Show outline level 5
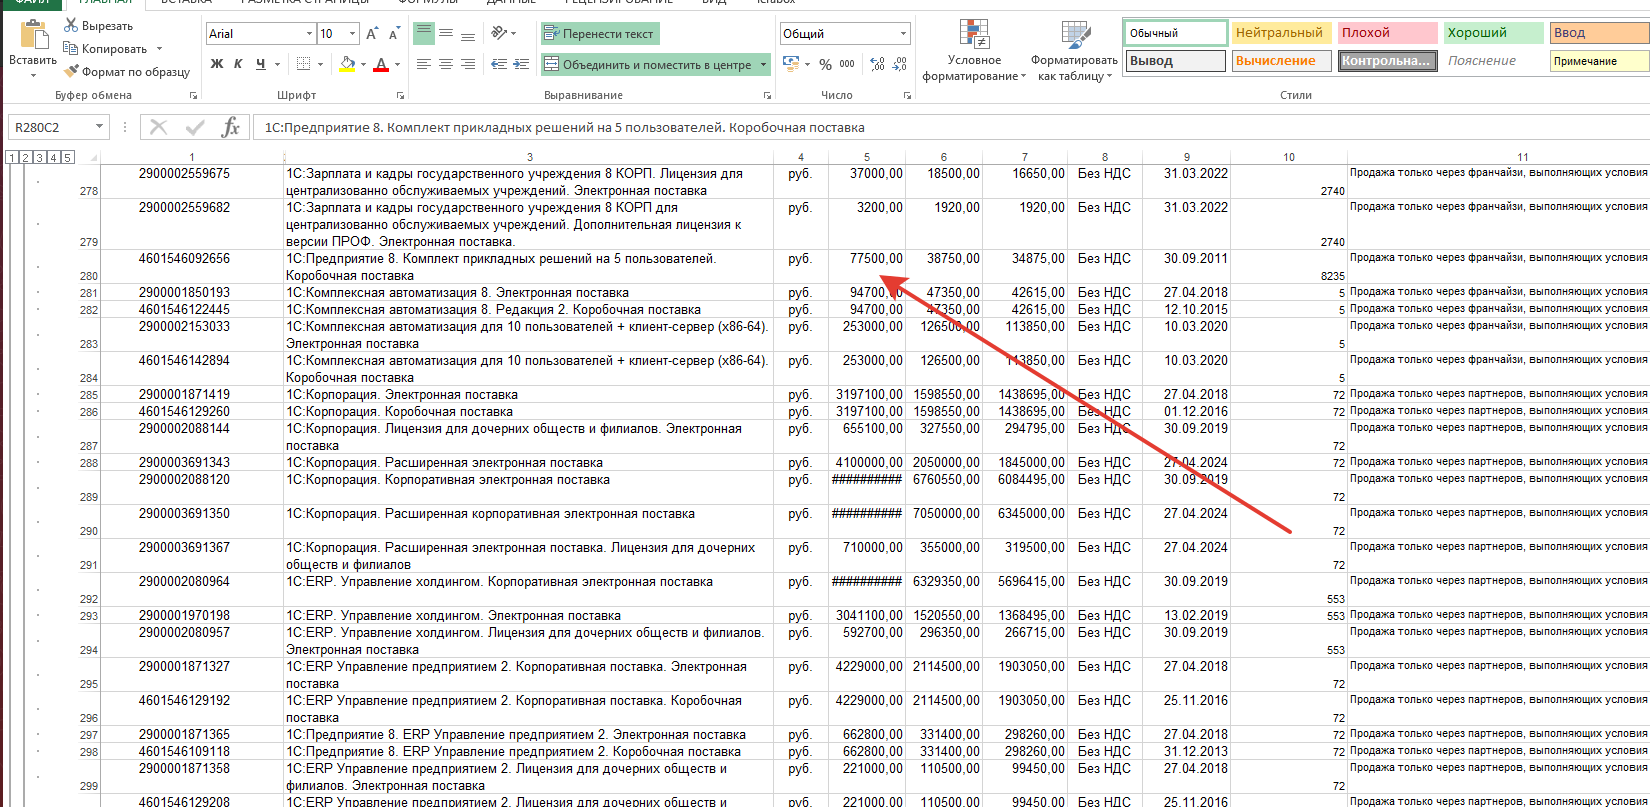Screen dimensions: 1650x807 click(67, 158)
